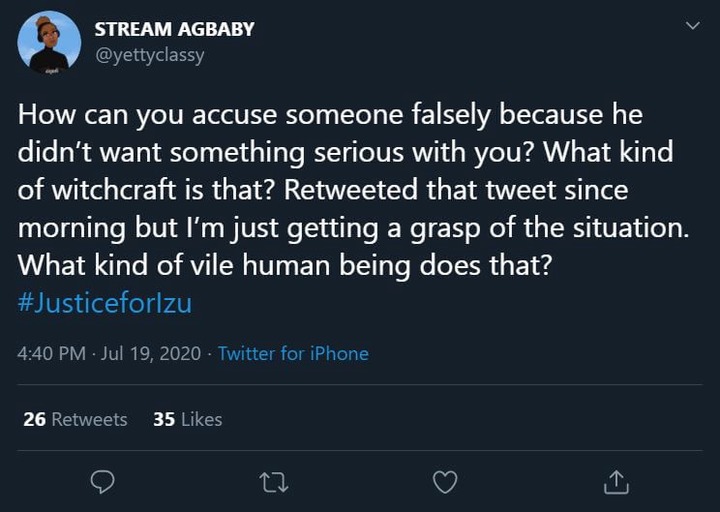Open the #JusticeforIzu hashtag
This screenshot has height=512, width=720.
(x=105, y=304)
